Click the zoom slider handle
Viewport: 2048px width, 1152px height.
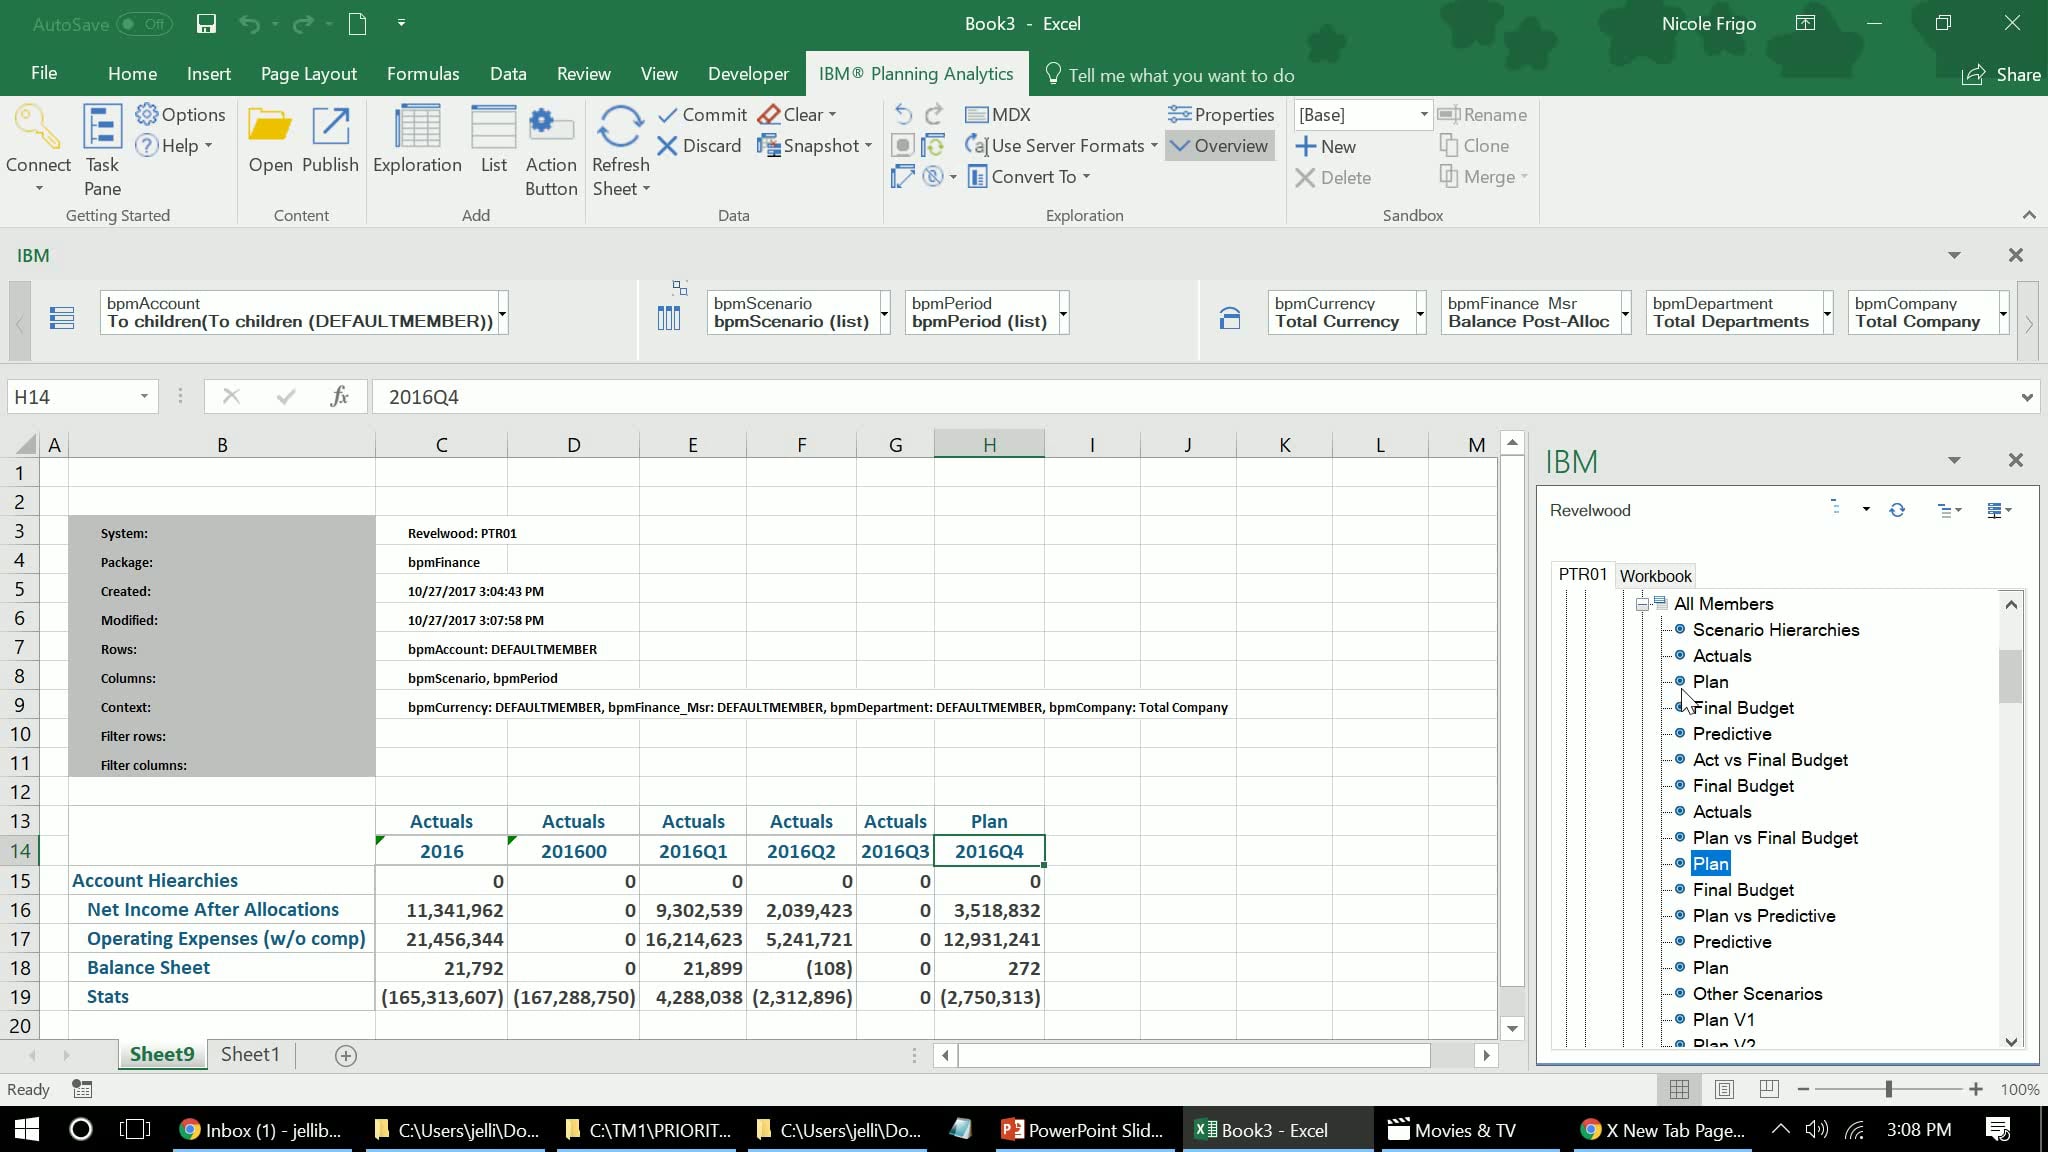[1888, 1089]
